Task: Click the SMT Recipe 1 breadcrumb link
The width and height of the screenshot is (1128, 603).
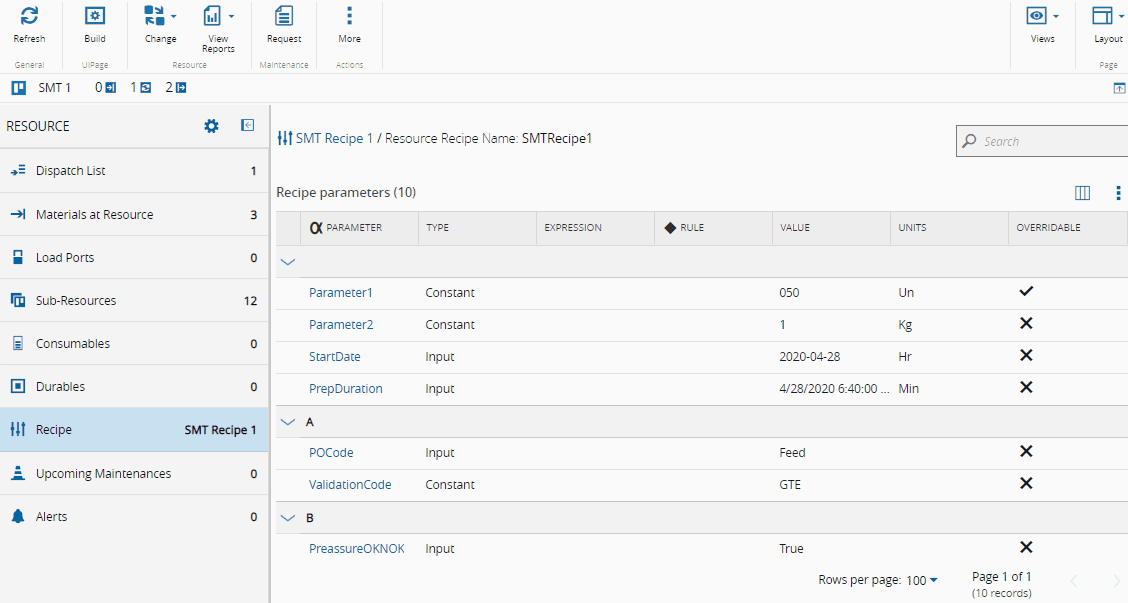Action: (334, 139)
